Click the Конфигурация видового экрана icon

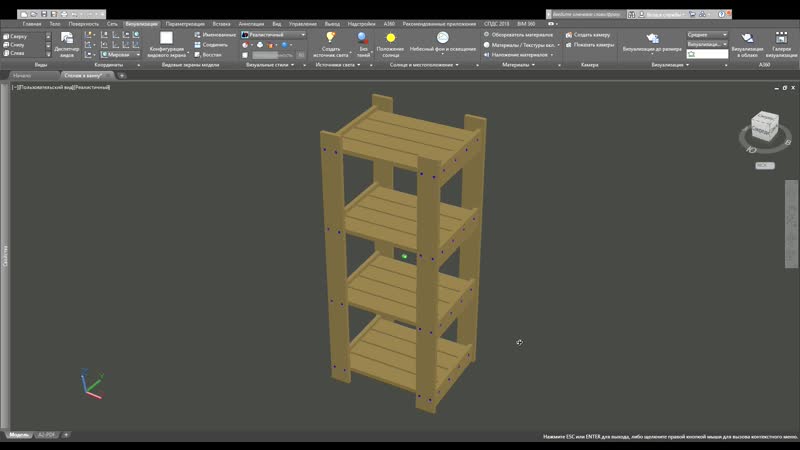coord(166,43)
